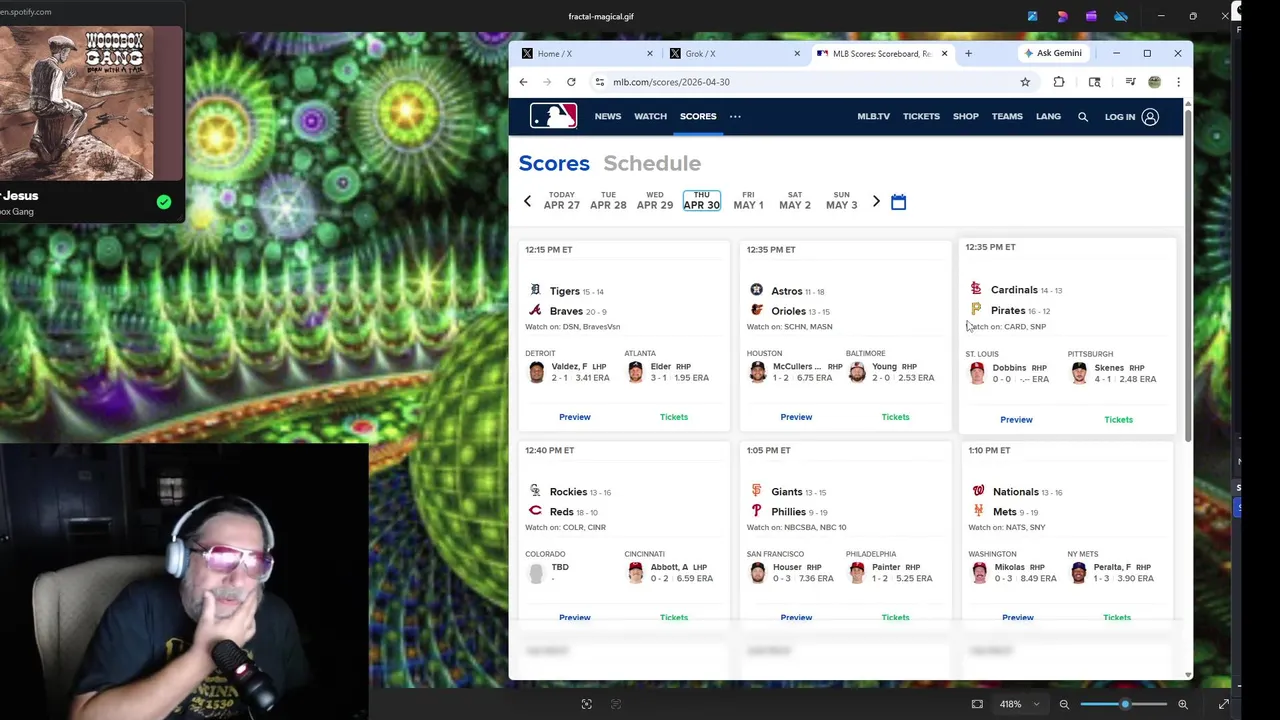
Task: Select the TUE APR 28 date
Action: [608, 201]
